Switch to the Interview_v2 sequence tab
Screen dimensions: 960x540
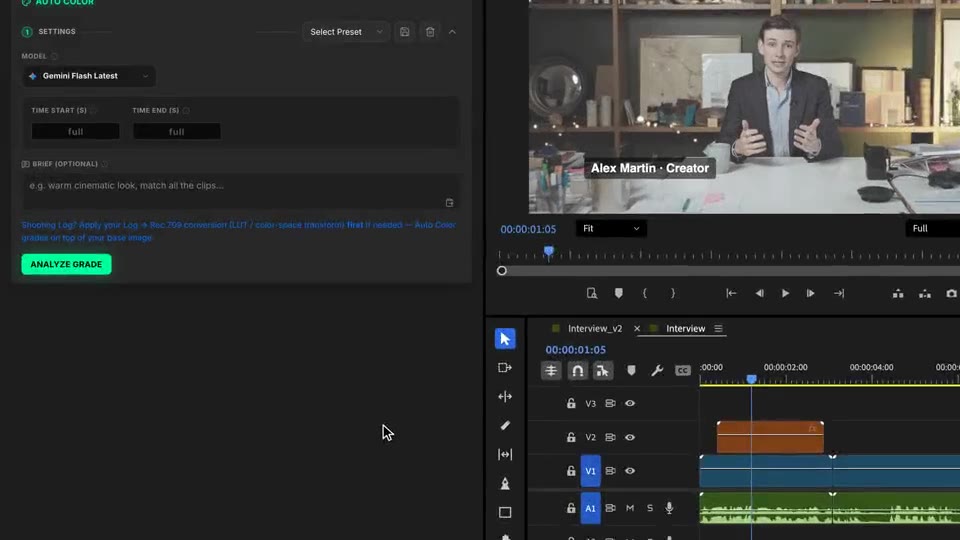point(594,329)
